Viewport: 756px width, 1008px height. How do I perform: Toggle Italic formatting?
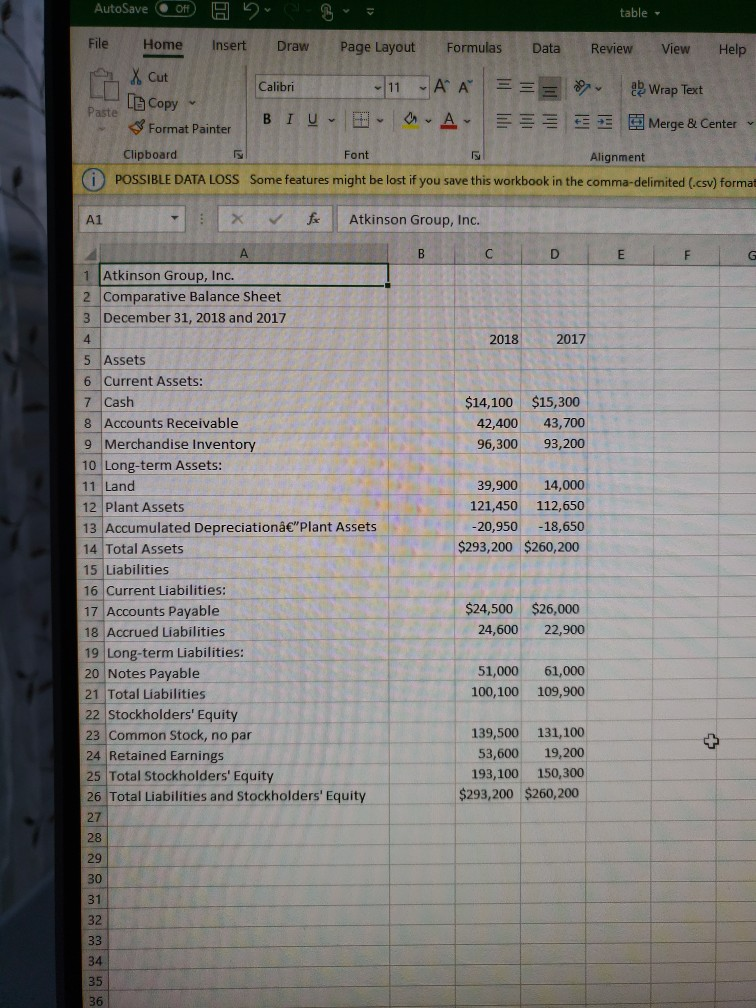coord(289,119)
